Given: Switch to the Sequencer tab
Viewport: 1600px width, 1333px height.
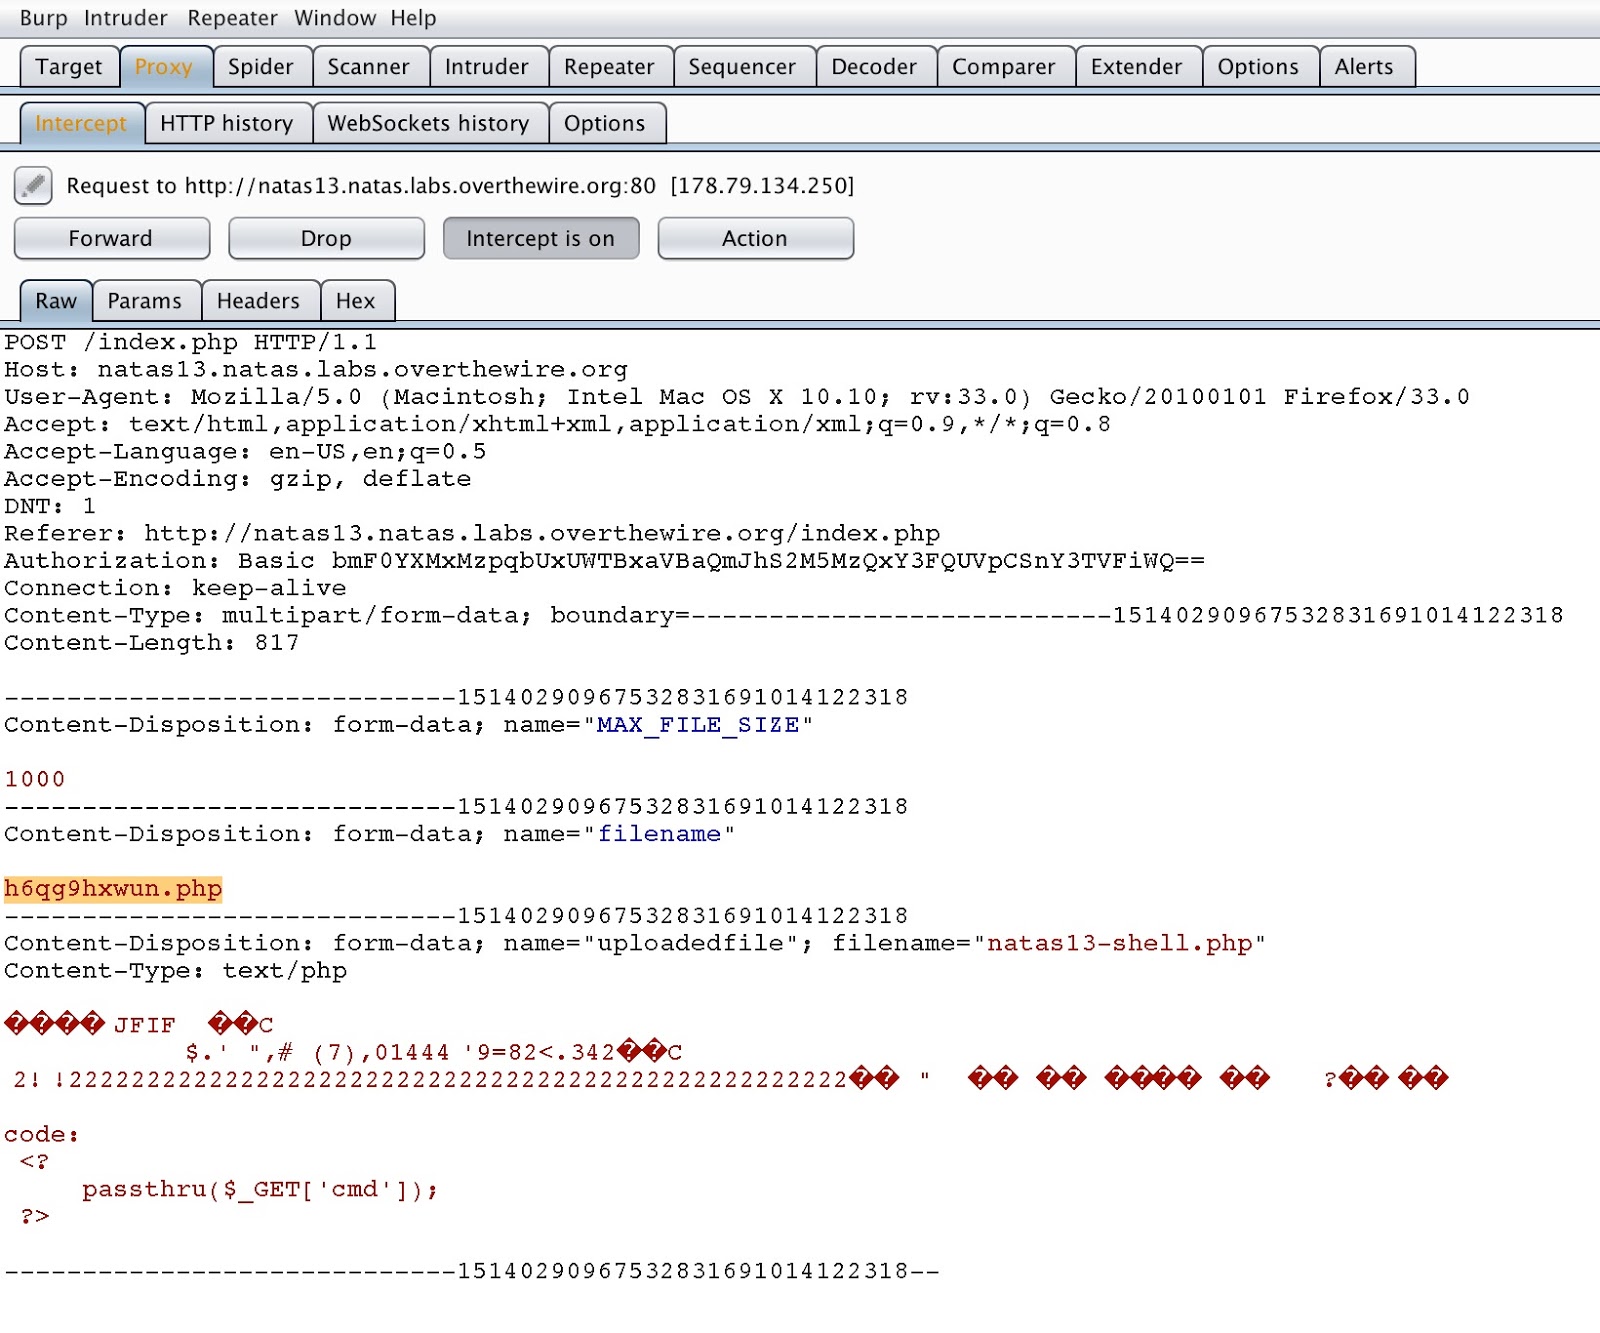Looking at the screenshot, I should pyautogui.click(x=742, y=66).
